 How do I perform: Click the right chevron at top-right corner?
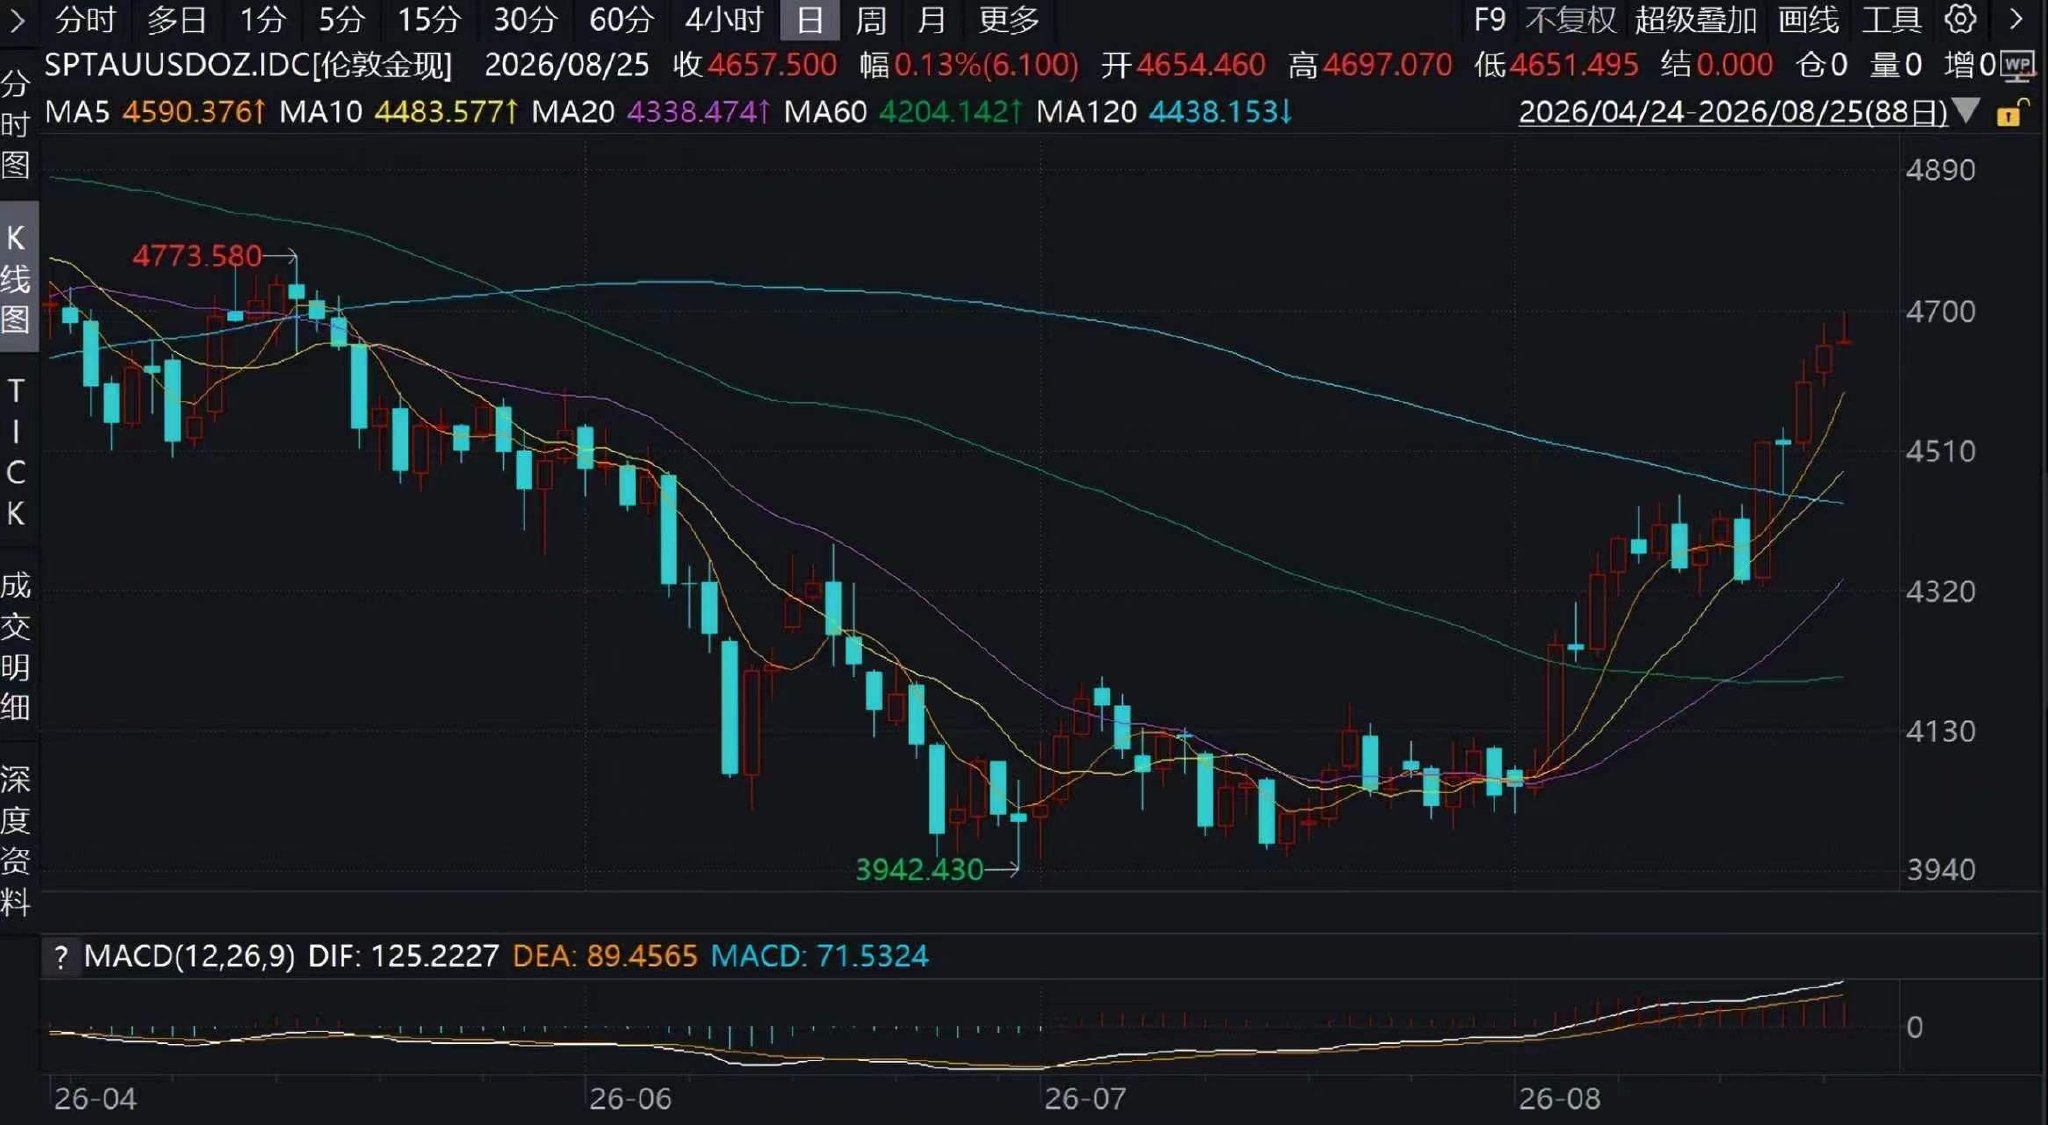2017,19
